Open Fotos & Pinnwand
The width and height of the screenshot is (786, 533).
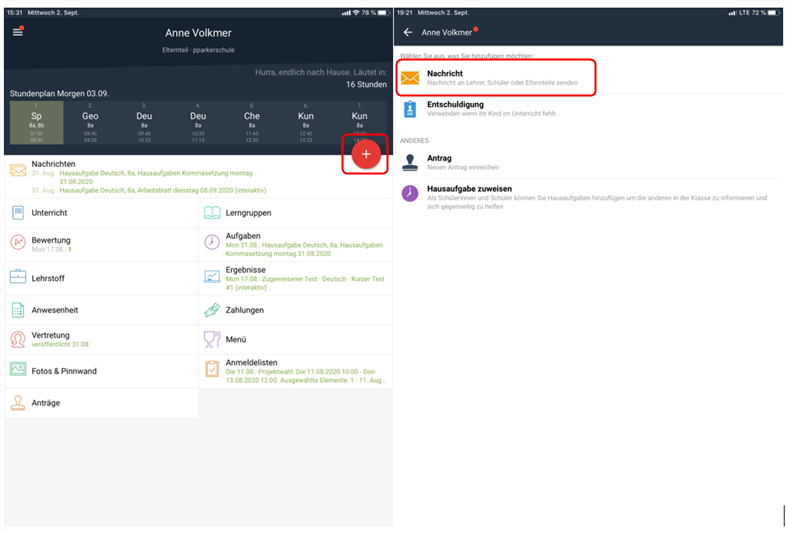click(101, 371)
